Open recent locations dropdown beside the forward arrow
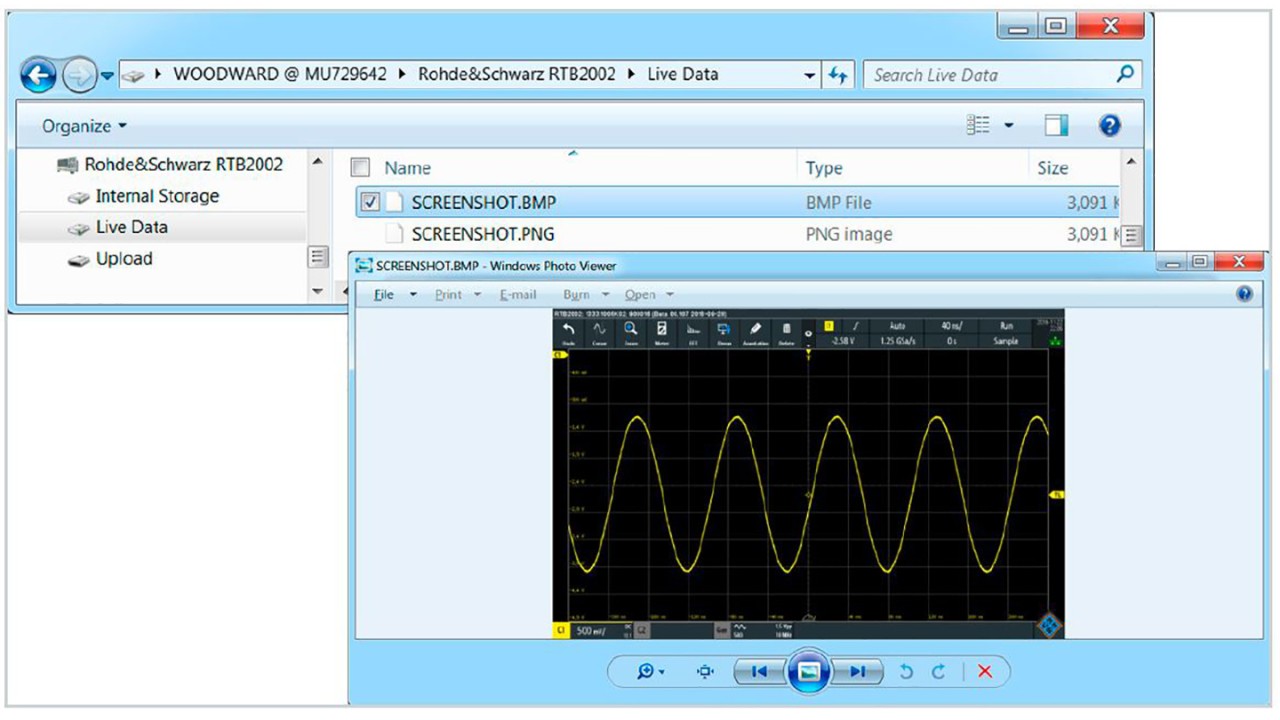The image size is (1280, 720). coord(107,76)
